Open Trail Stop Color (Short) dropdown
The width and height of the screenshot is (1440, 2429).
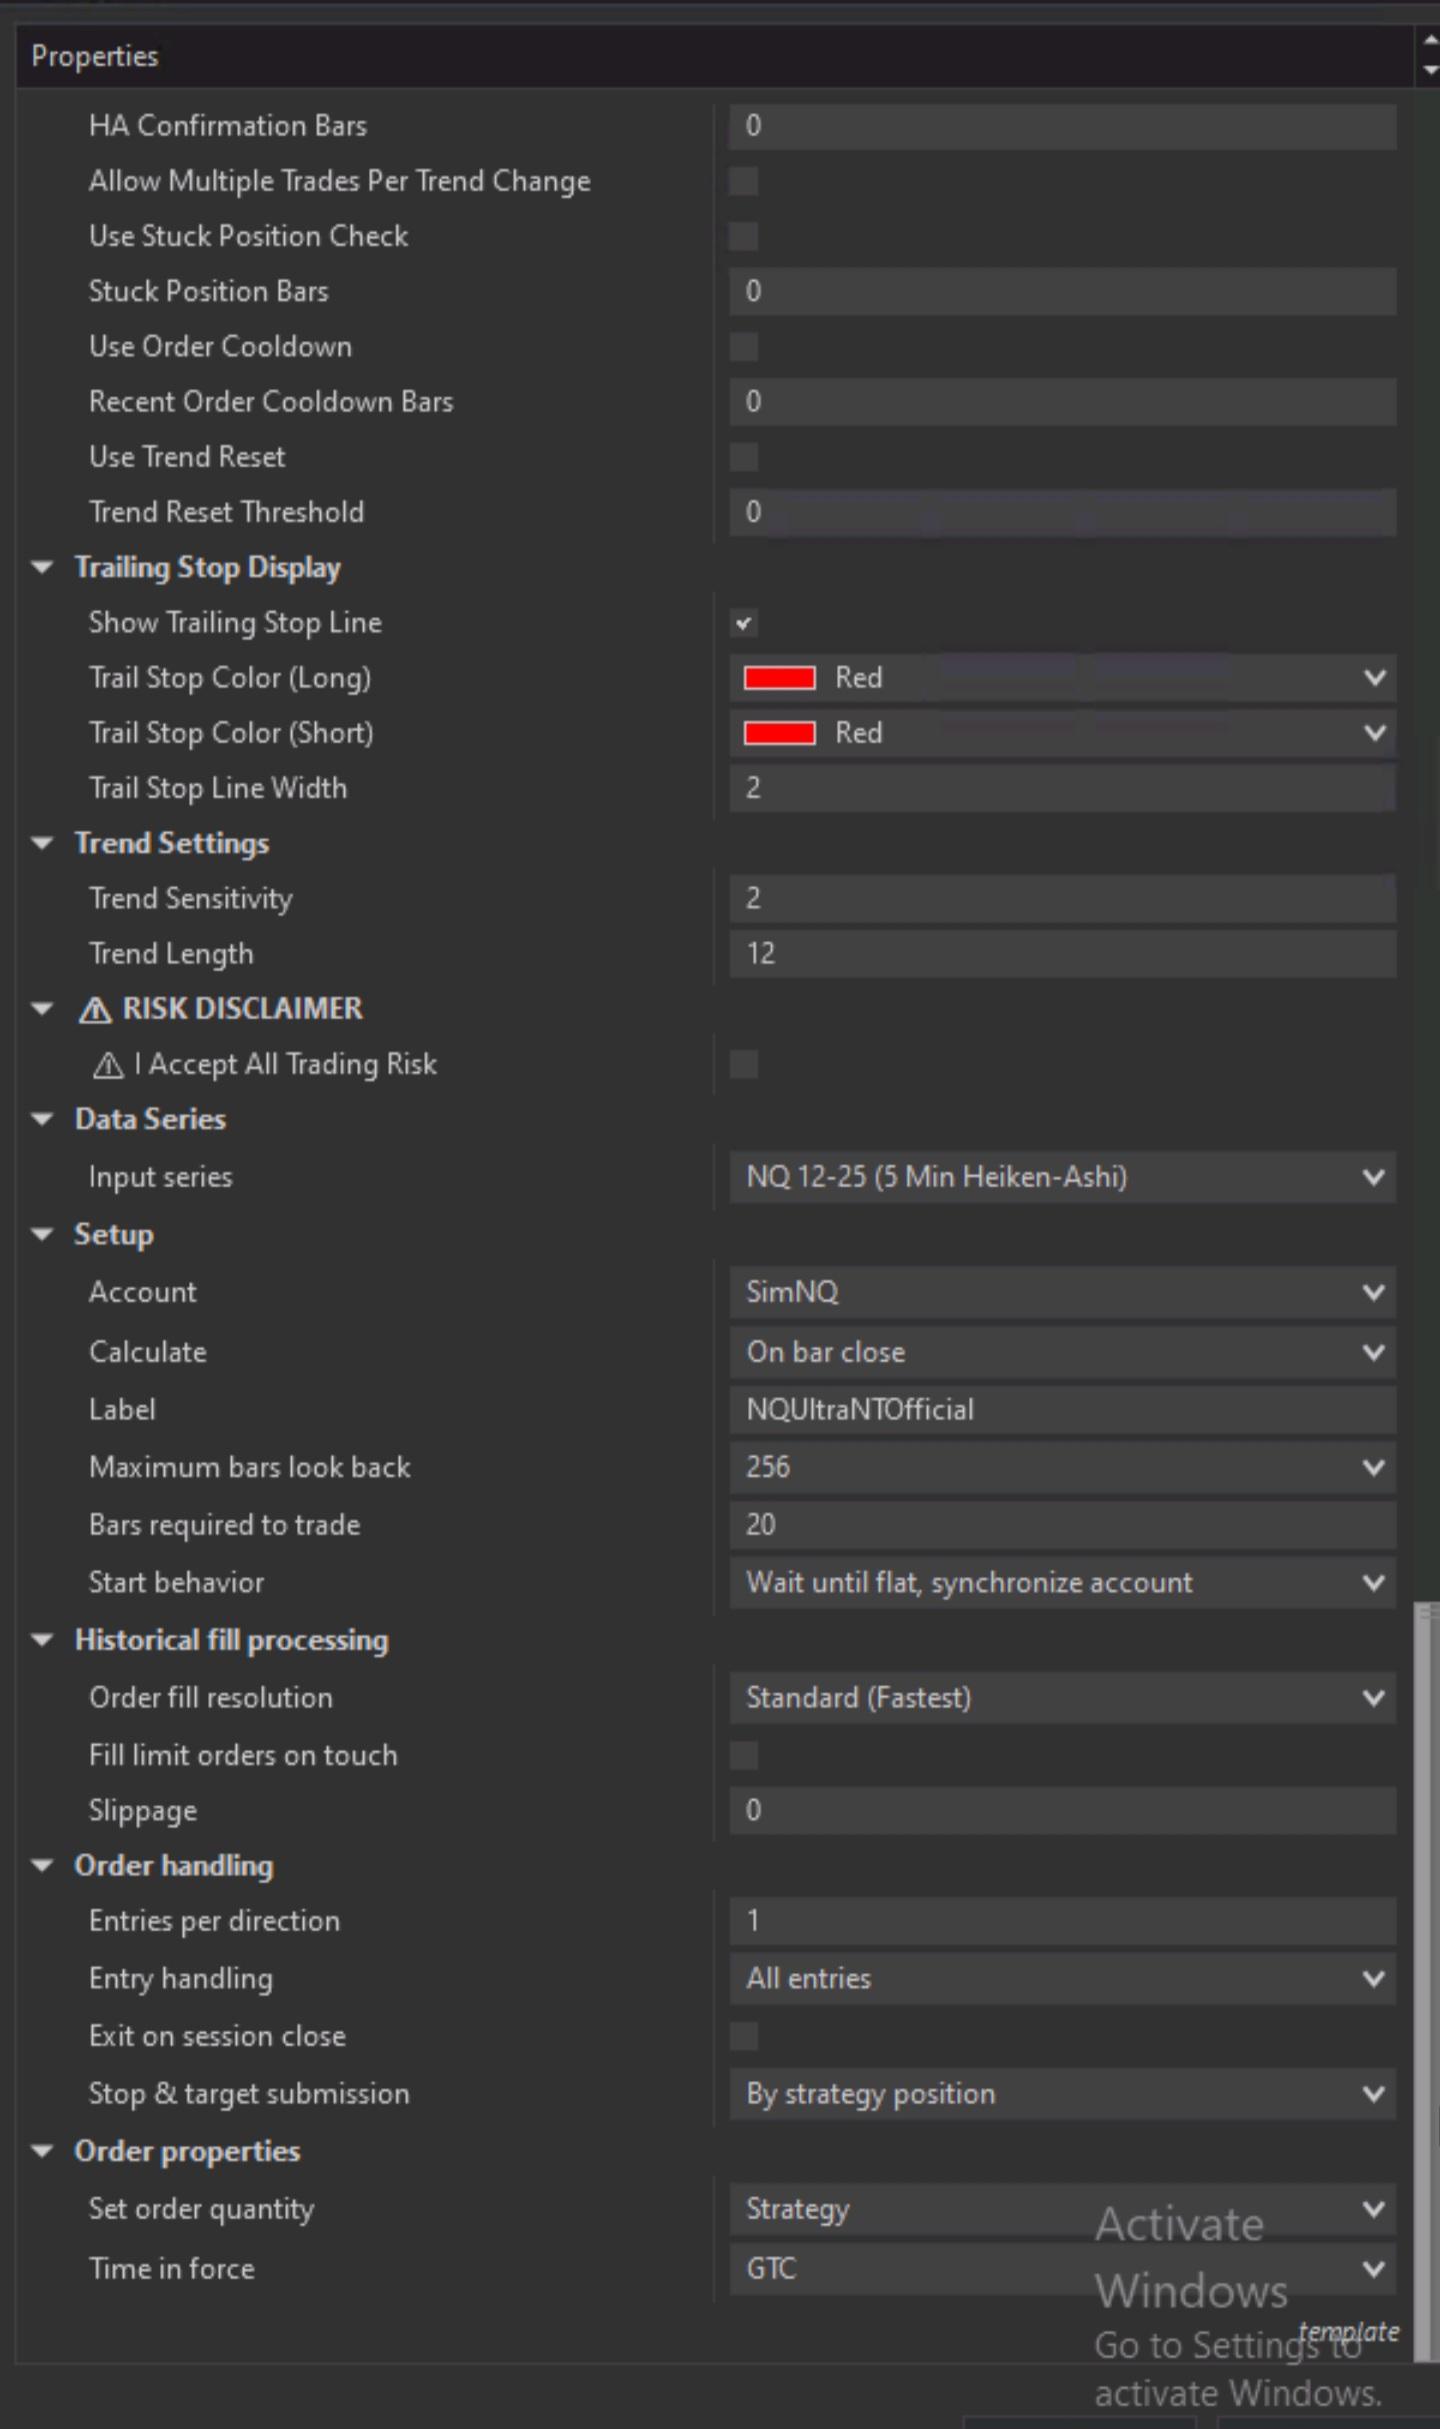[1374, 733]
